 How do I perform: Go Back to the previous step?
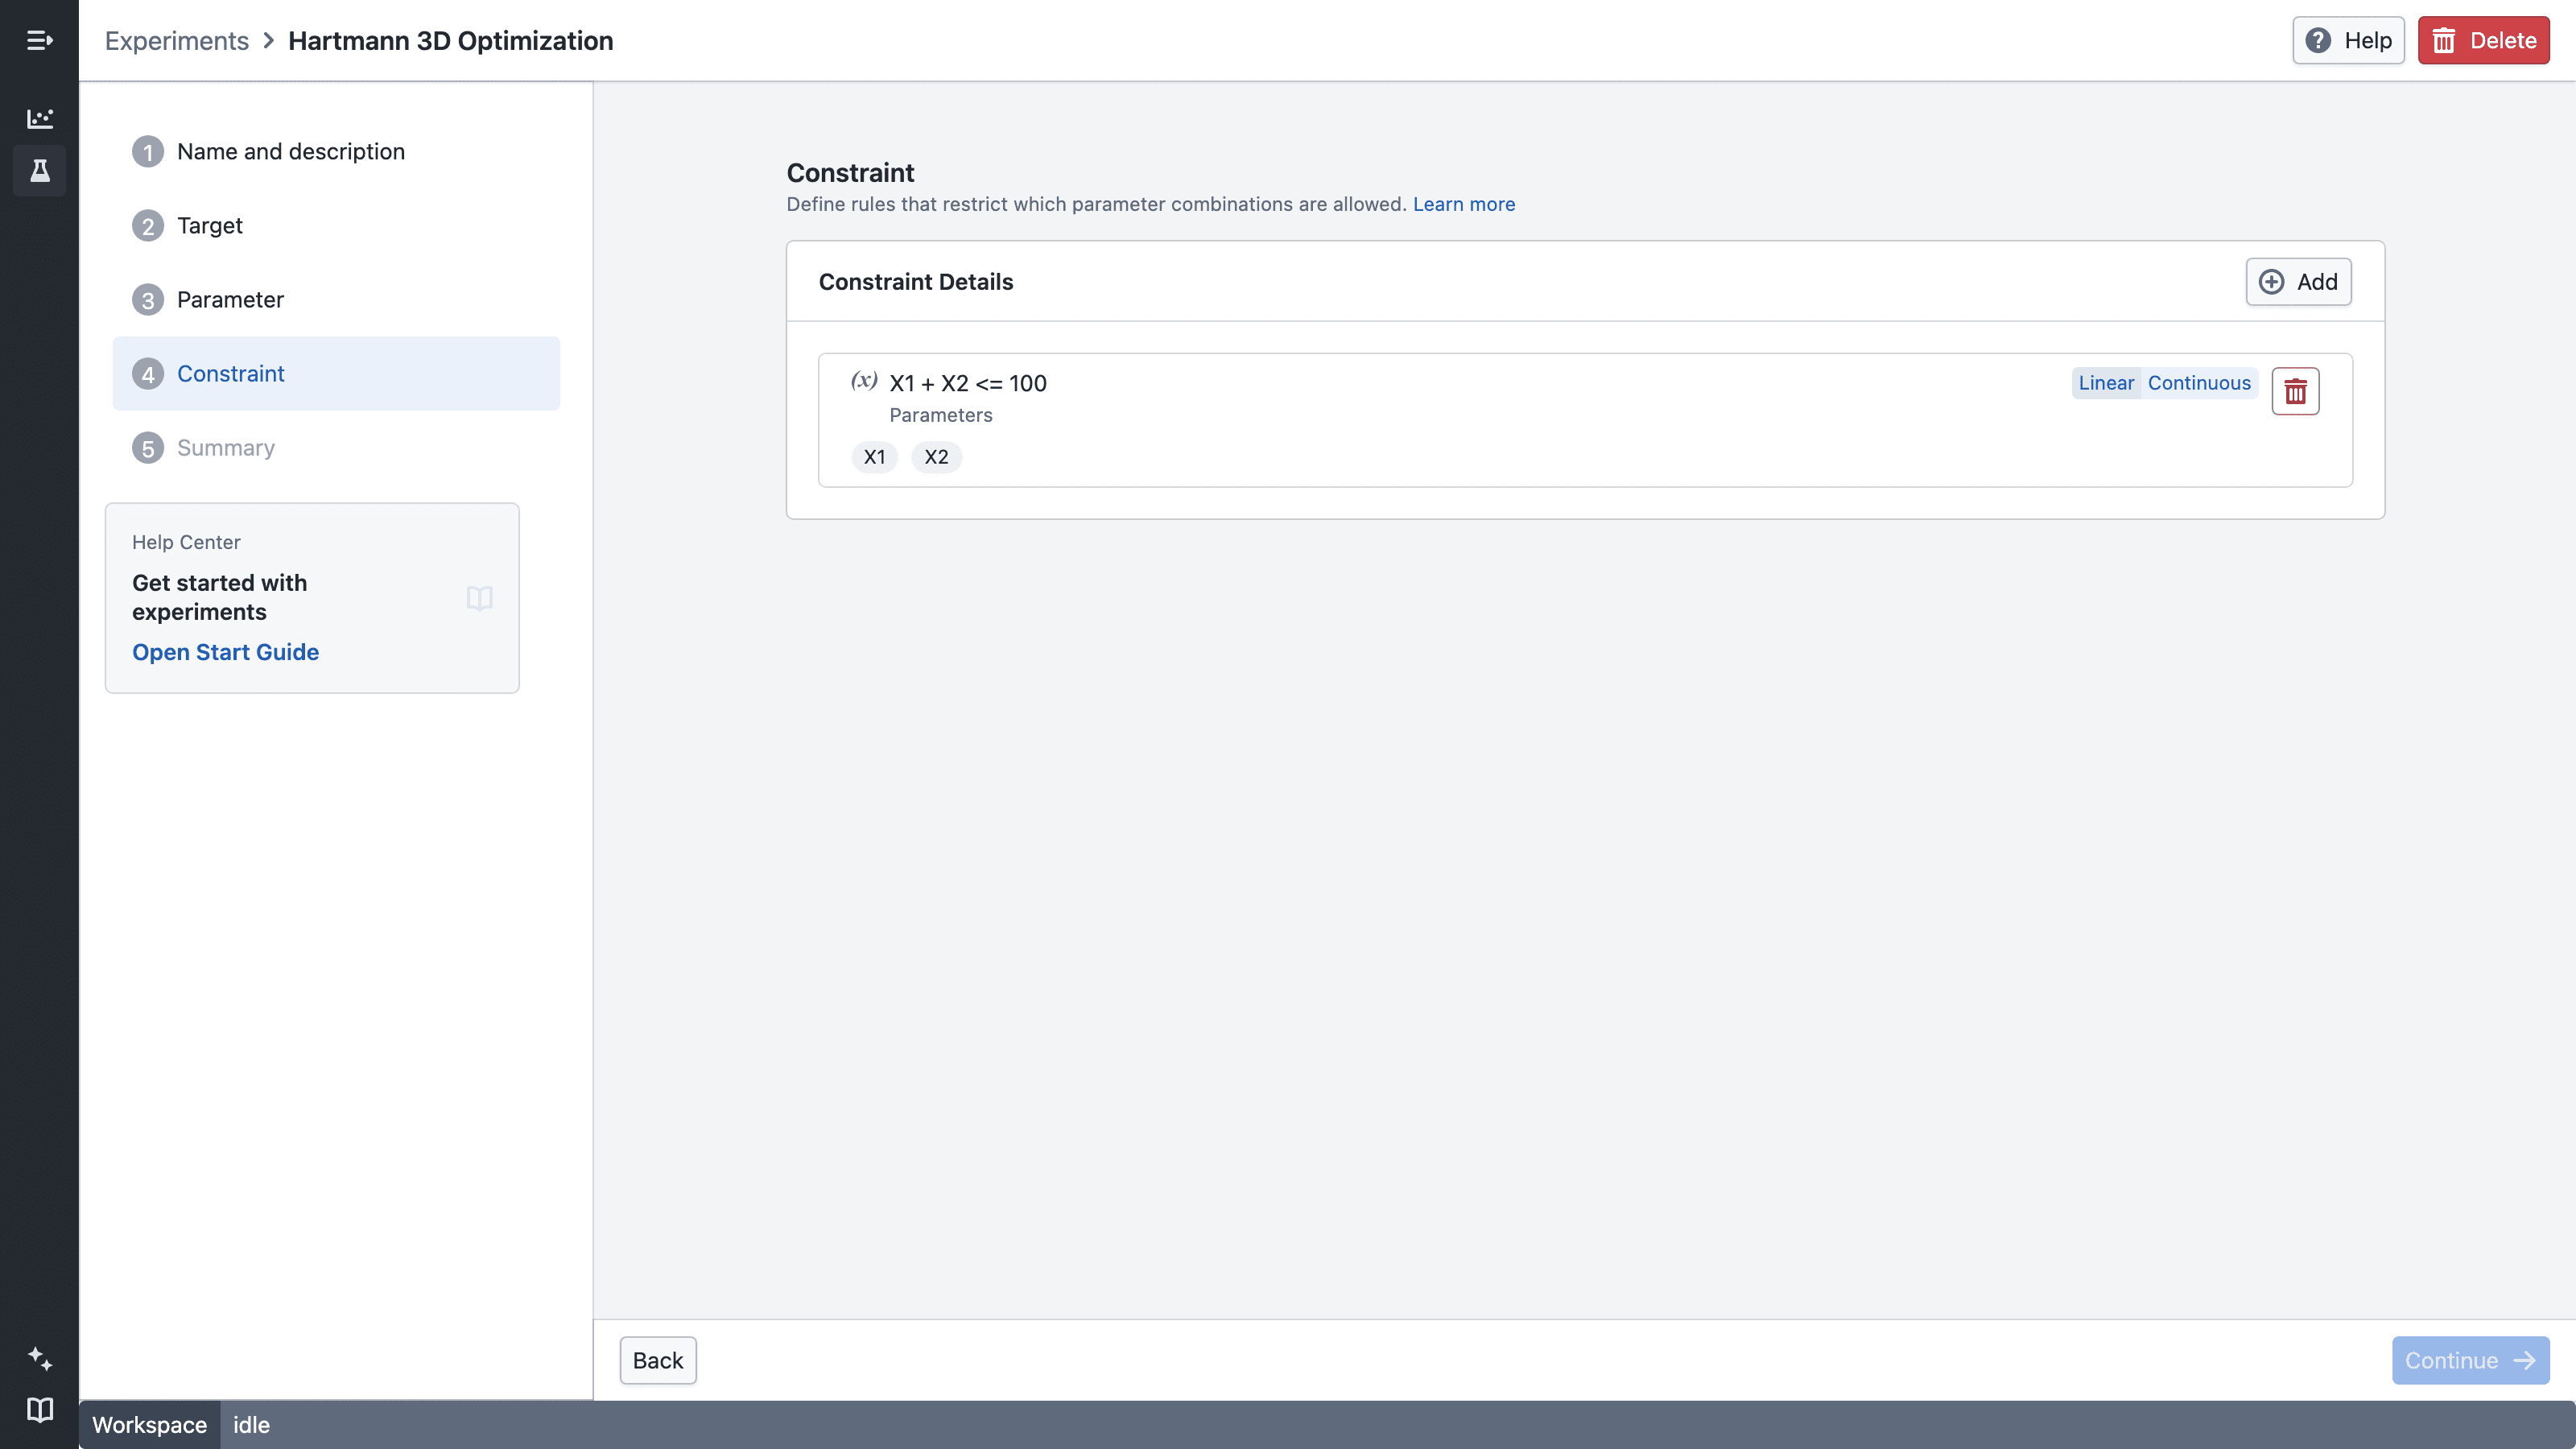[x=658, y=1360]
